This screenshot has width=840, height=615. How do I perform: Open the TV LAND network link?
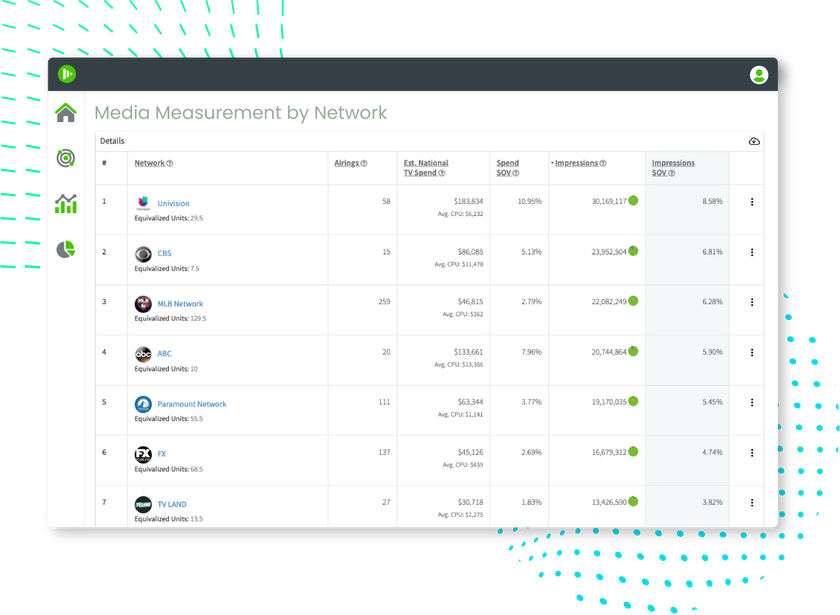pyautogui.click(x=172, y=504)
